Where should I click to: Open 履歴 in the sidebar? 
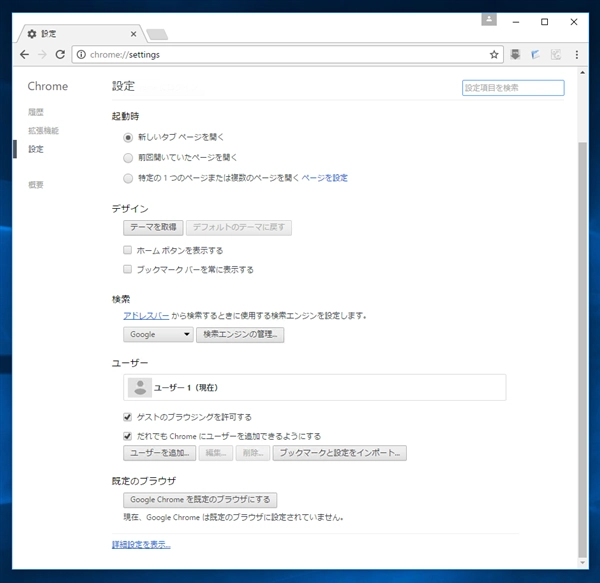pyautogui.click(x=36, y=112)
